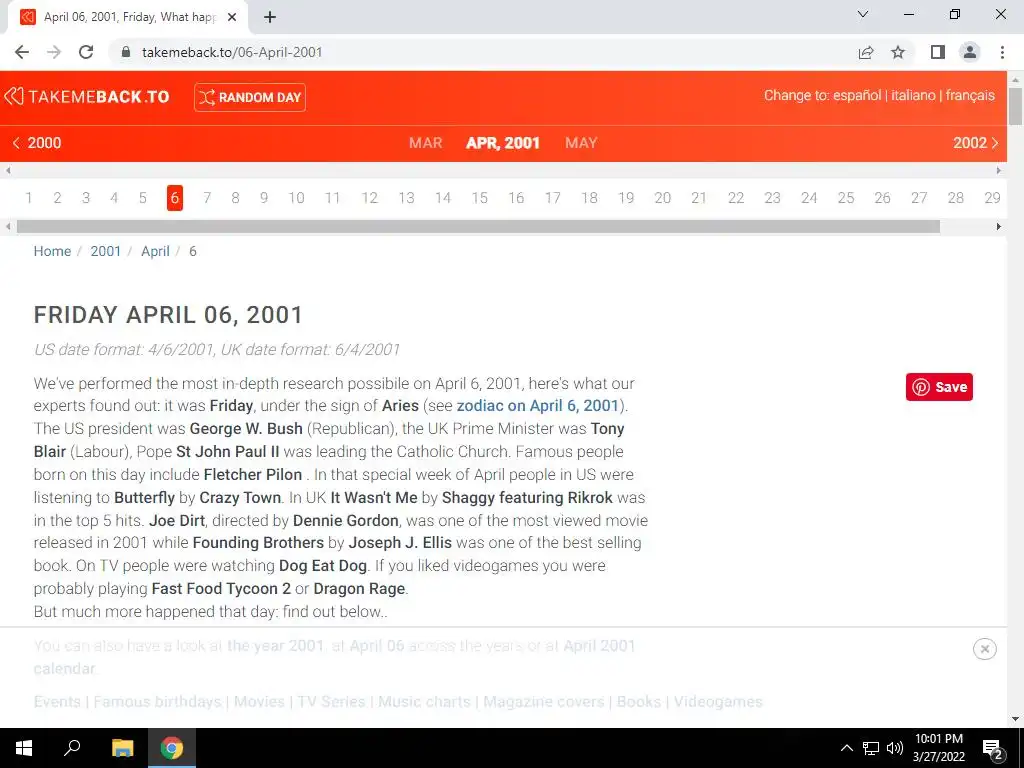Open Chrome three-dot menu
1024x768 pixels.
coord(1002,52)
